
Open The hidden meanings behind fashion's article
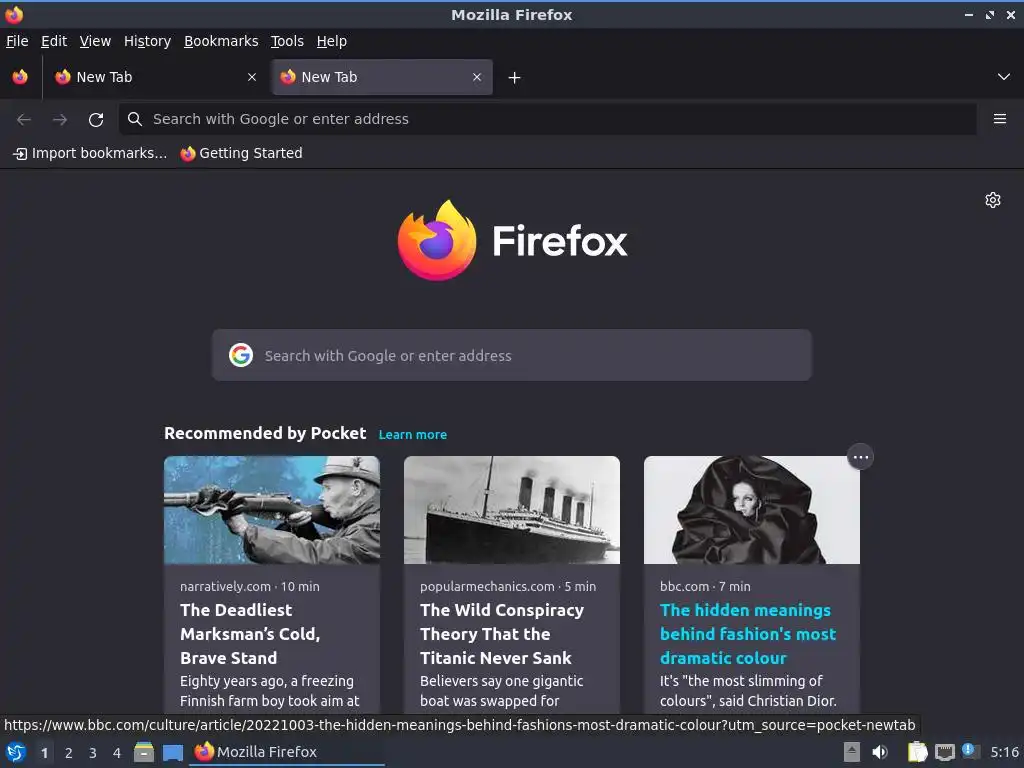pos(748,633)
